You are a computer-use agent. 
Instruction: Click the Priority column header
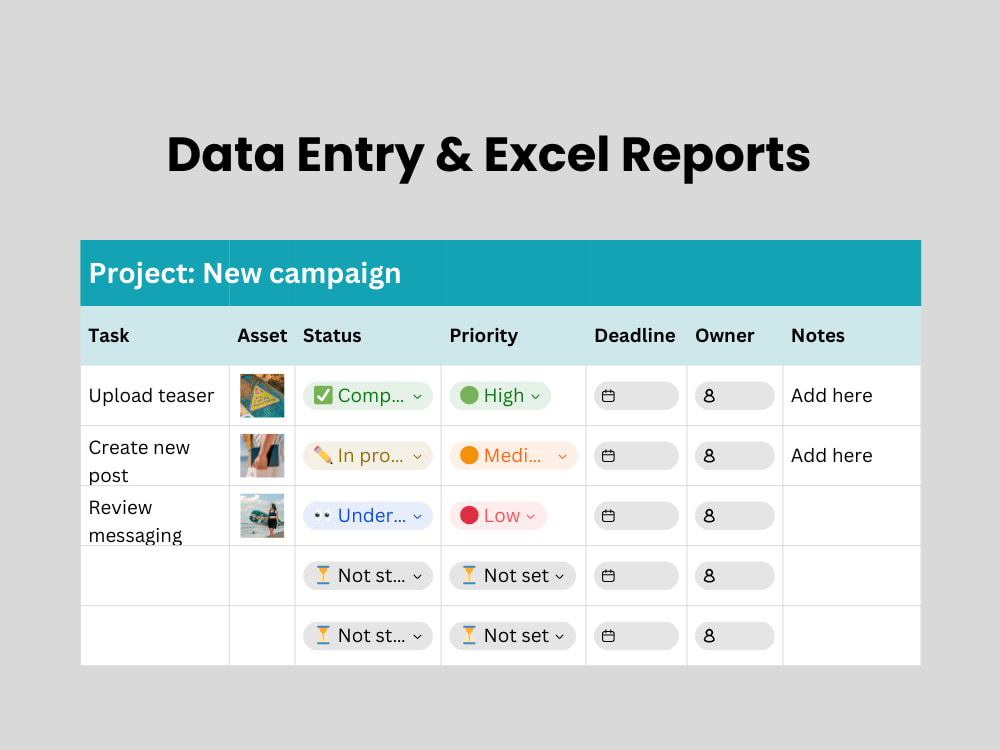point(483,335)
